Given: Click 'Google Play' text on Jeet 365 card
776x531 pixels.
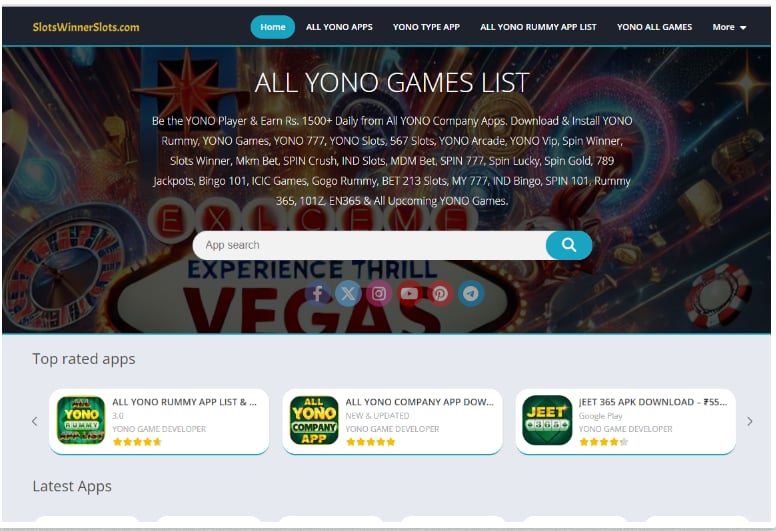Looking at the screenshot, I should click(600, 416).
